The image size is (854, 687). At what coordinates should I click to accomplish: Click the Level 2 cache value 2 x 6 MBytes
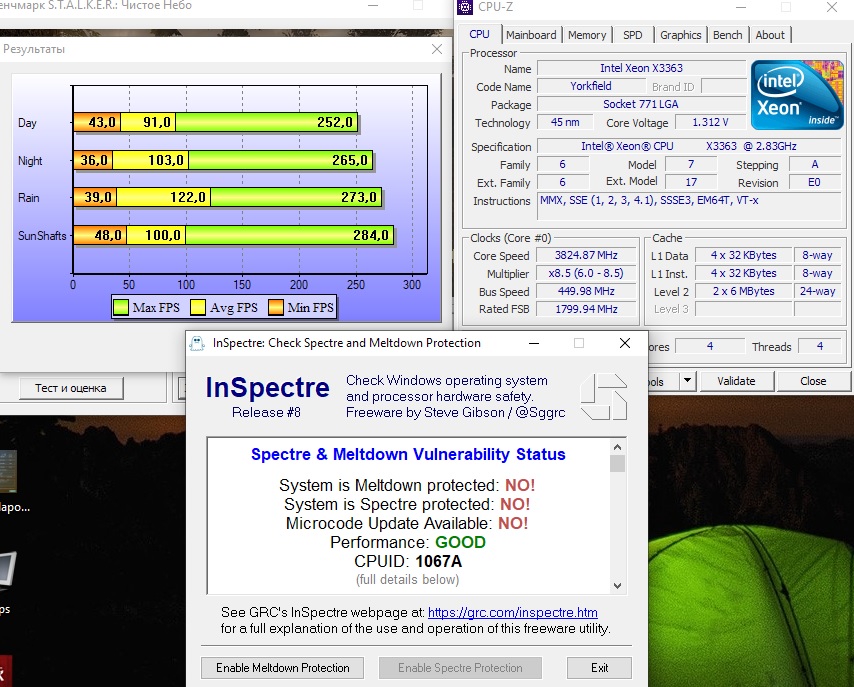click(743, 291)
